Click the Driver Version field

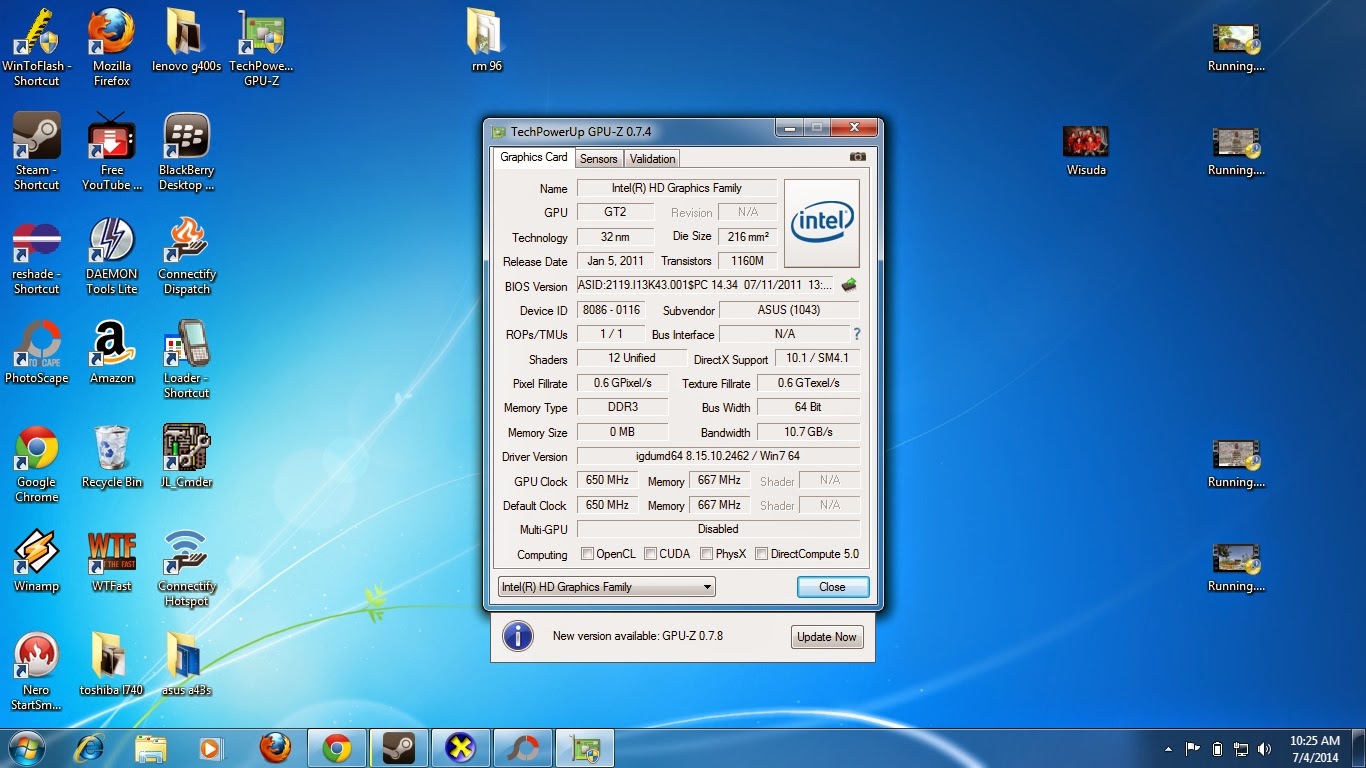click(718, 456)
